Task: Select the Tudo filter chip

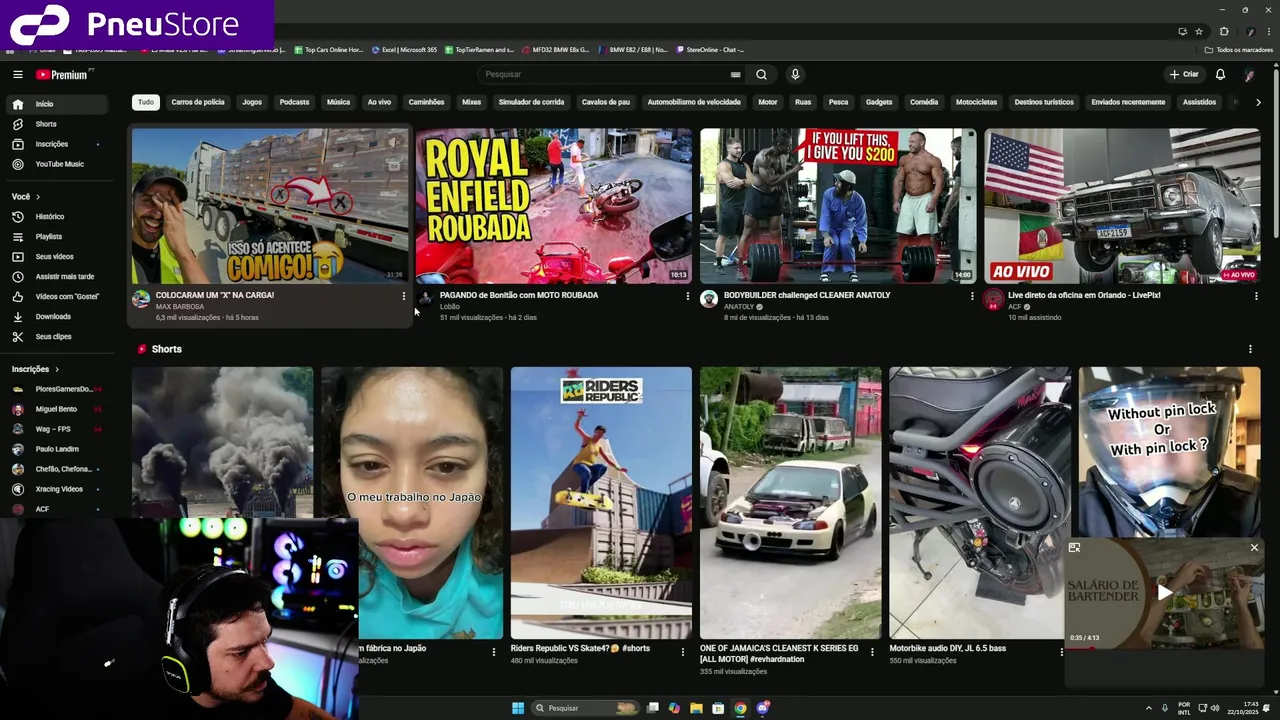Action: click(x=146, y=102)
